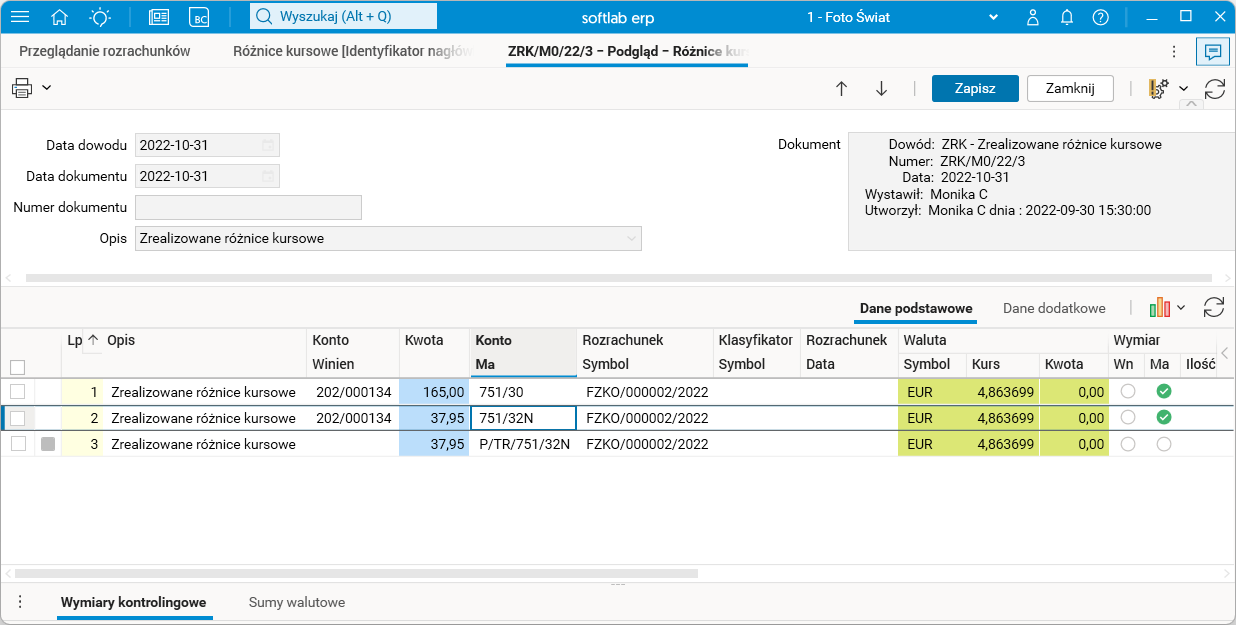Open the user account icon
Screen dimensions: 1236x625
(1033, 17)
